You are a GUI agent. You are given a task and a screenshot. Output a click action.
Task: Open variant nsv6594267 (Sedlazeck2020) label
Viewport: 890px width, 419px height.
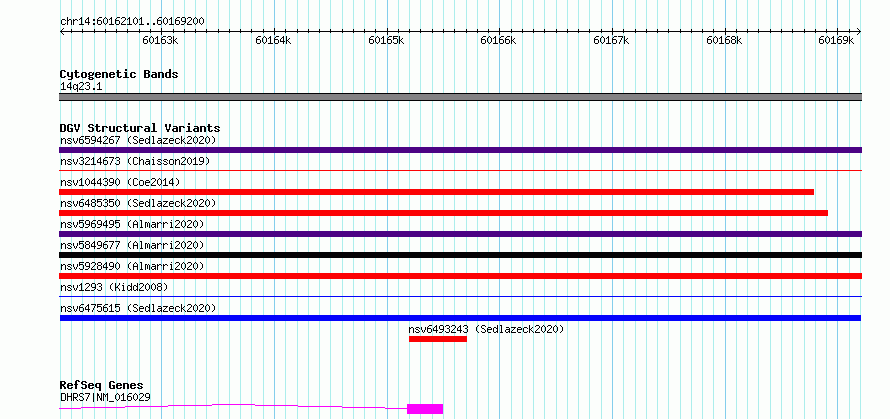(x=138, y=140)
